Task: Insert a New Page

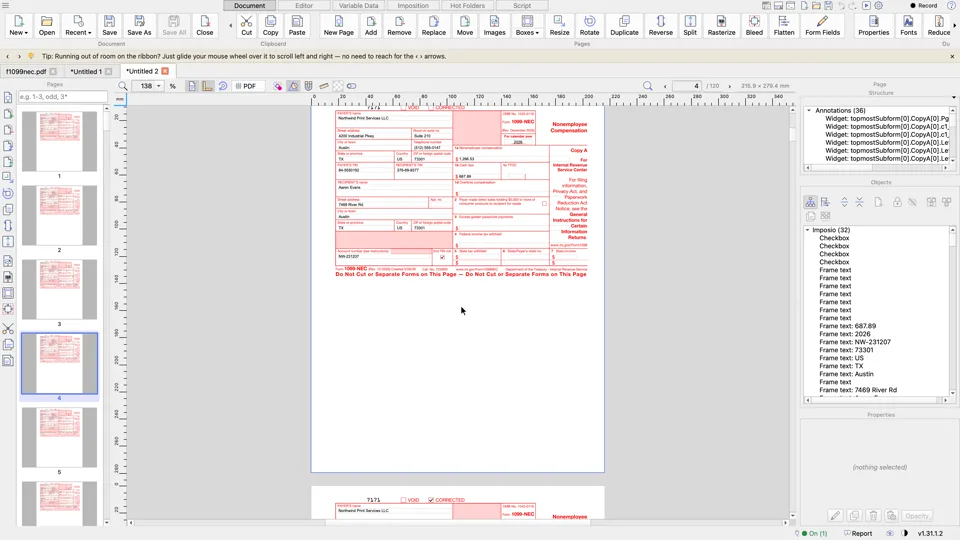Action: pos(339,26)
